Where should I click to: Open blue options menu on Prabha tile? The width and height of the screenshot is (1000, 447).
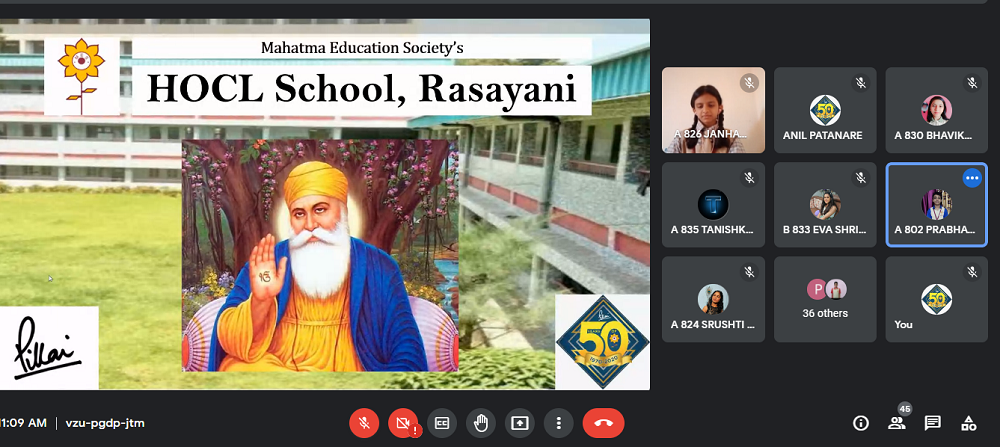coord(971,178)
